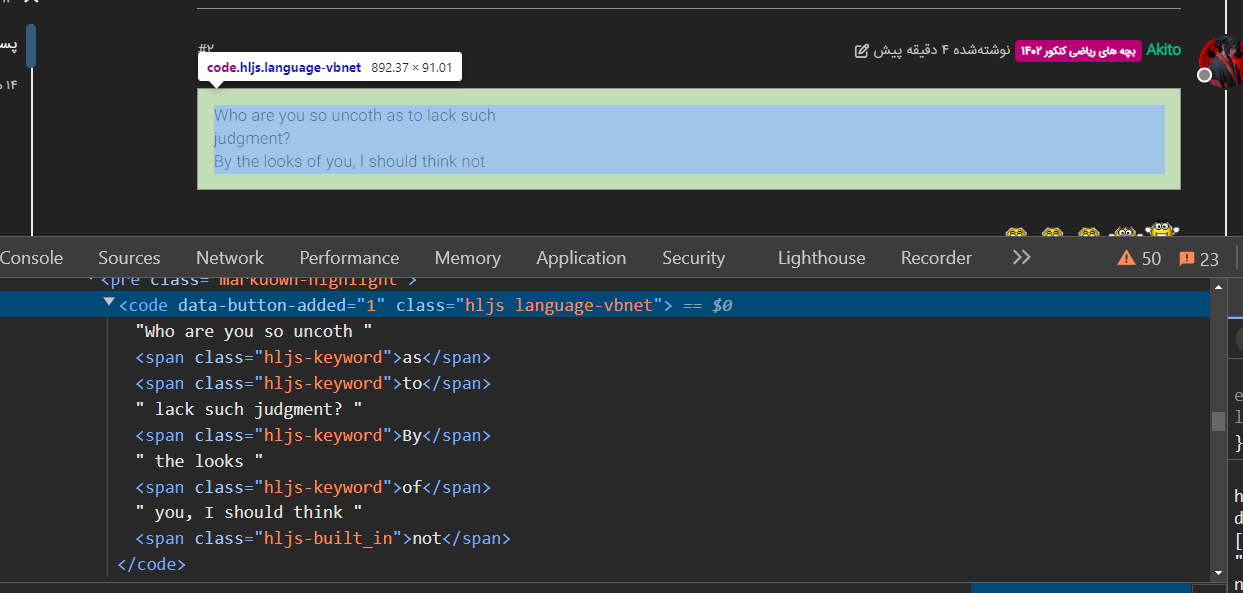The height and width of the screenshot is (593, 1243).
Task: Collapse the code element disclosure triangle
Action: pyautogui.click(x=109, y=303)
